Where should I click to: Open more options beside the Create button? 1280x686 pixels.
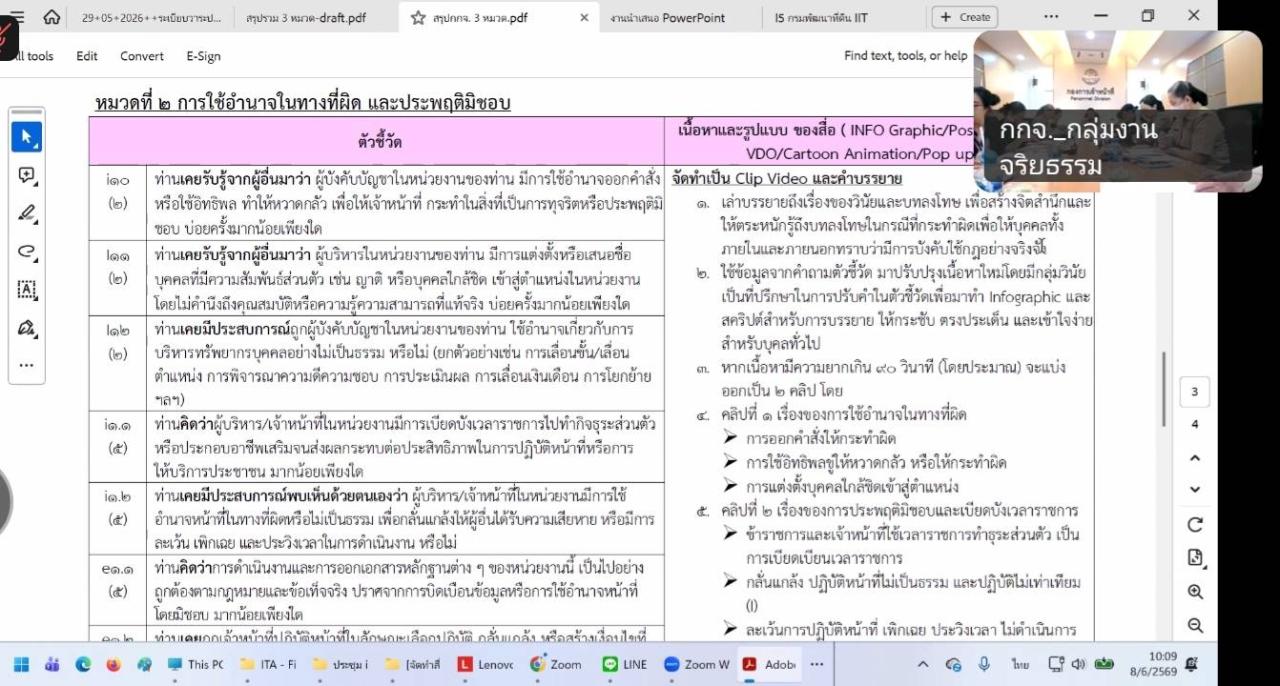click(x=1050, y=16)
